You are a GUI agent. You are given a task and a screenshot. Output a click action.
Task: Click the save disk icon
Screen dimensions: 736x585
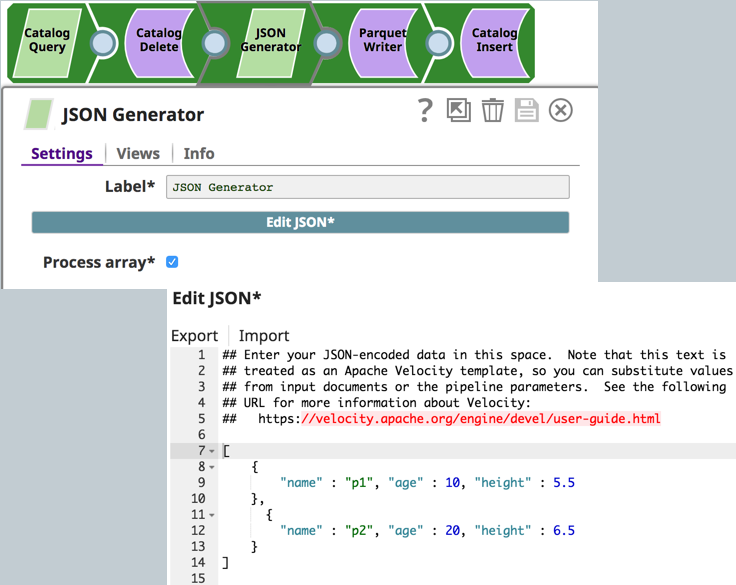[527, 110]
